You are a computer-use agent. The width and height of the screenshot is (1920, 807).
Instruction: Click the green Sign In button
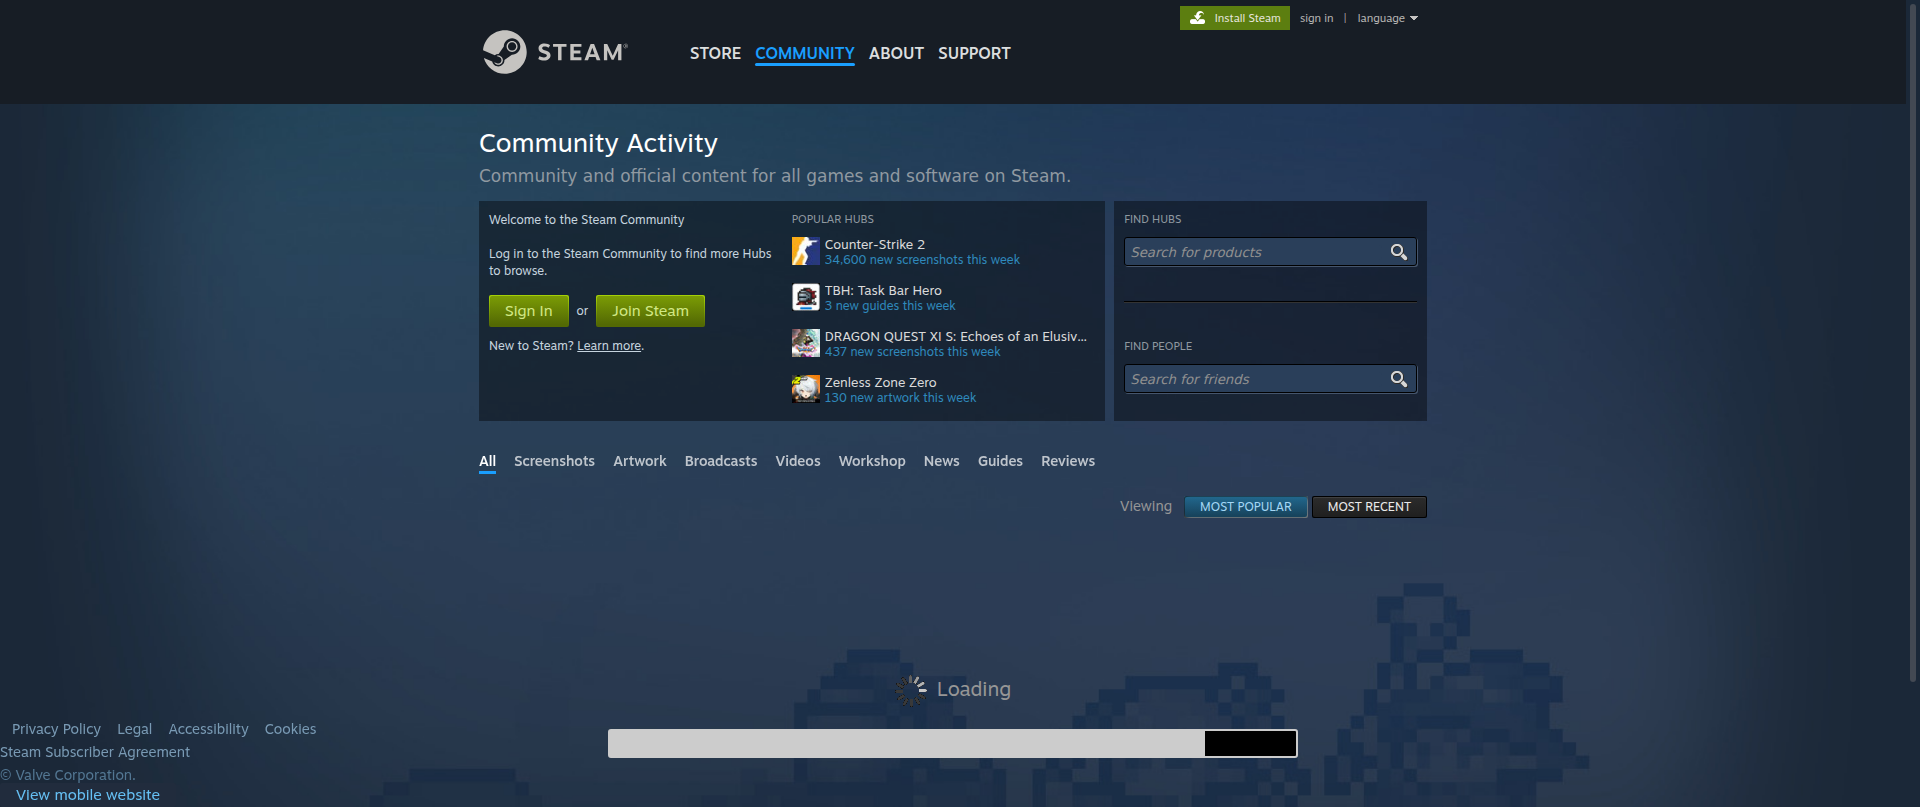pyautogui.click(x=529, y=311)
